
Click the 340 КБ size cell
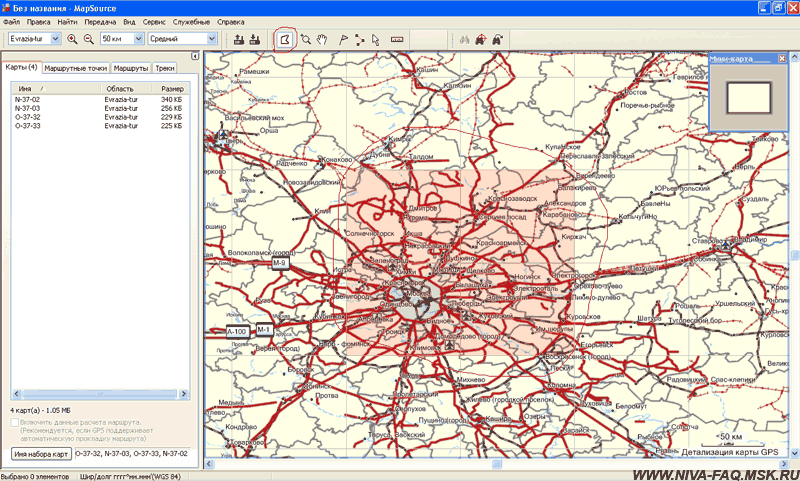pos(171,99)
